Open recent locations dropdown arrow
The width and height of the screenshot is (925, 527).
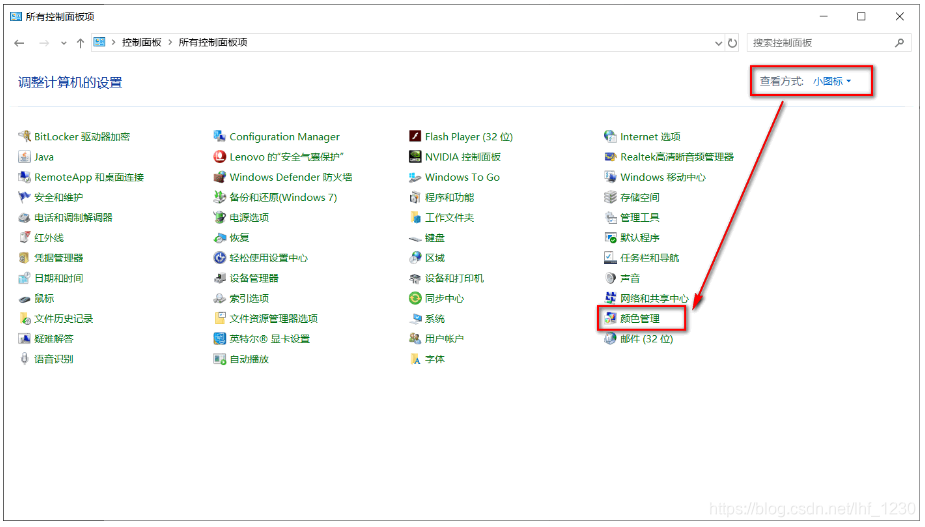point(64,43)
